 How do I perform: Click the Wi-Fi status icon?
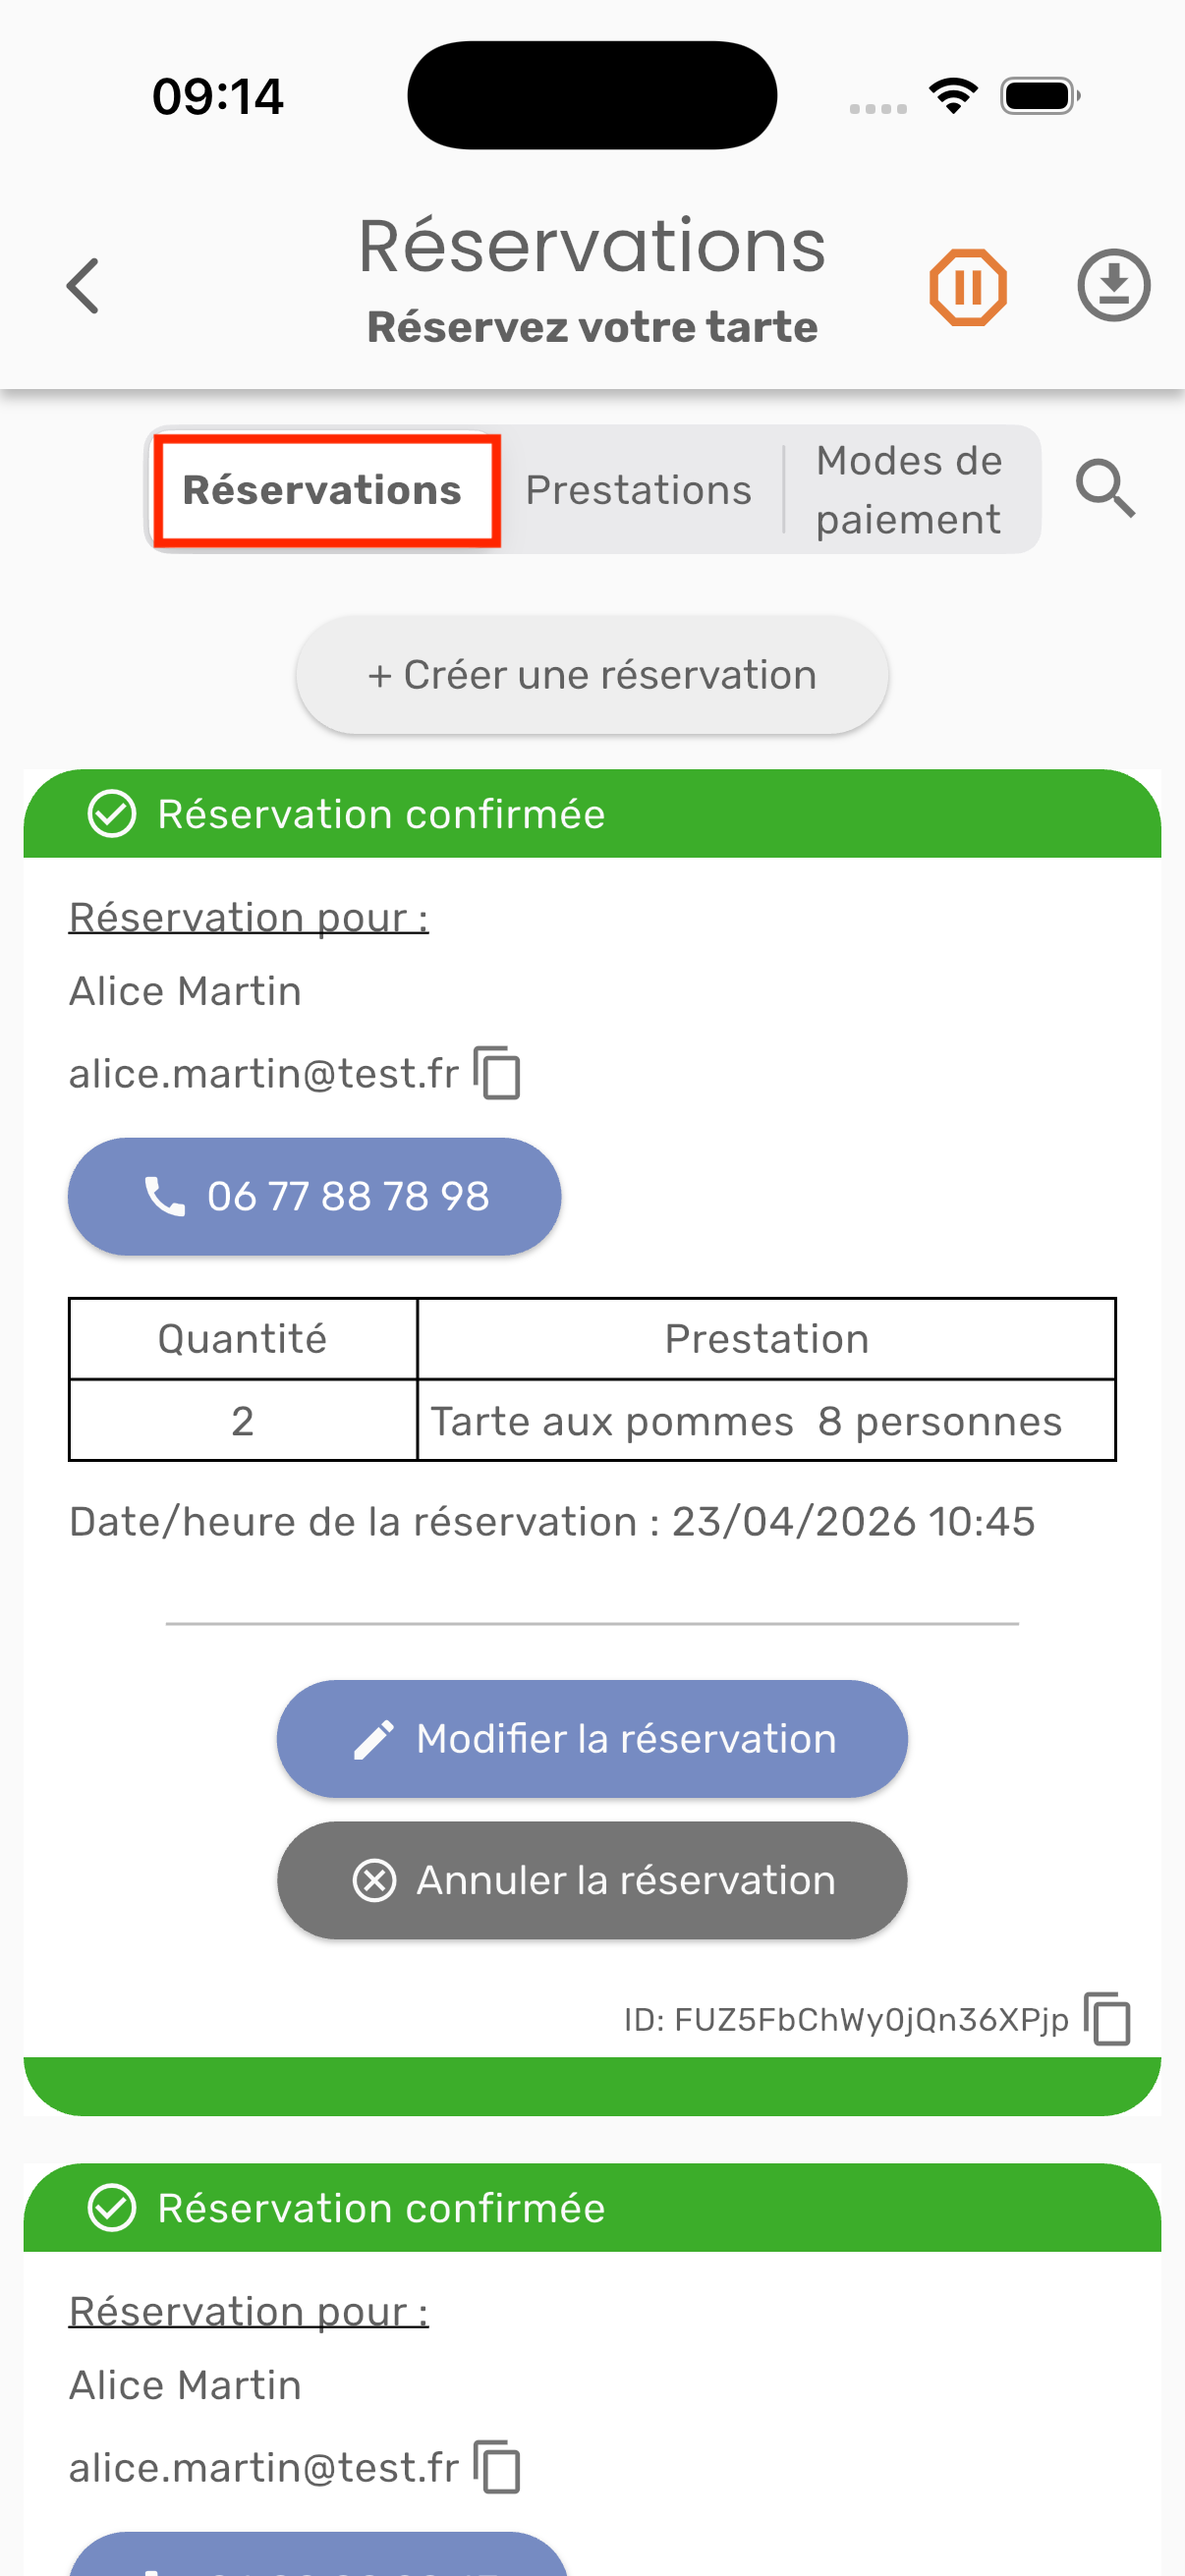pos(953,96)
